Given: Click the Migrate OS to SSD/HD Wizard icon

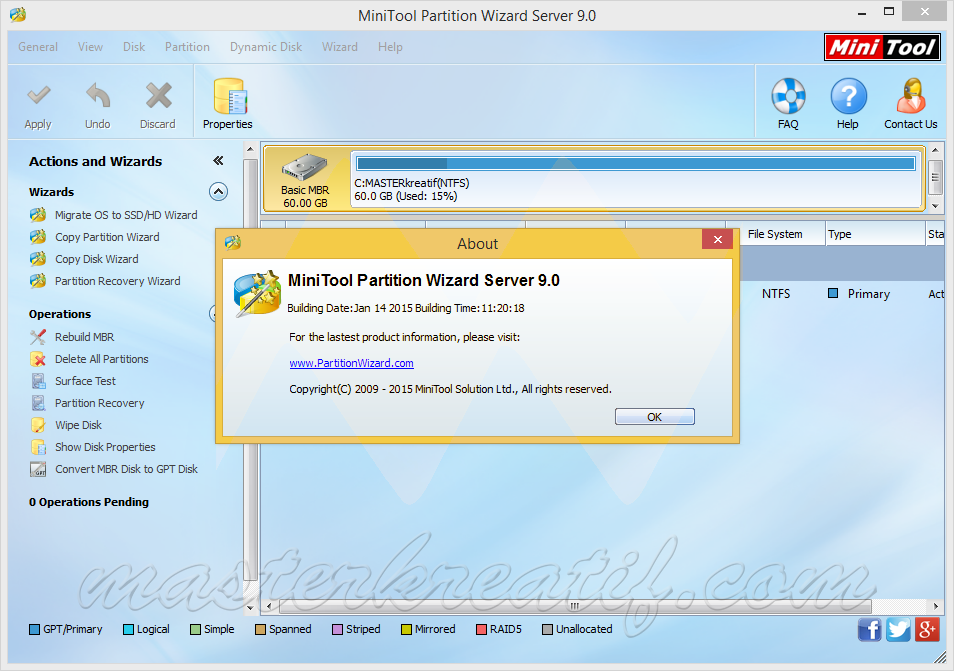Looking at the screenshot, I should pyautogui.click(x=38, y=215).
